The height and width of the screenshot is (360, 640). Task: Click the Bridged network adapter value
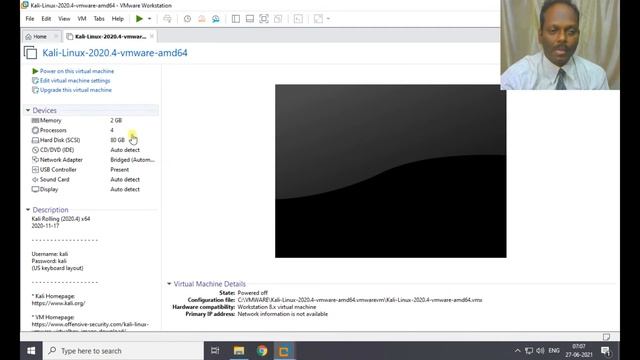(133, 160)
